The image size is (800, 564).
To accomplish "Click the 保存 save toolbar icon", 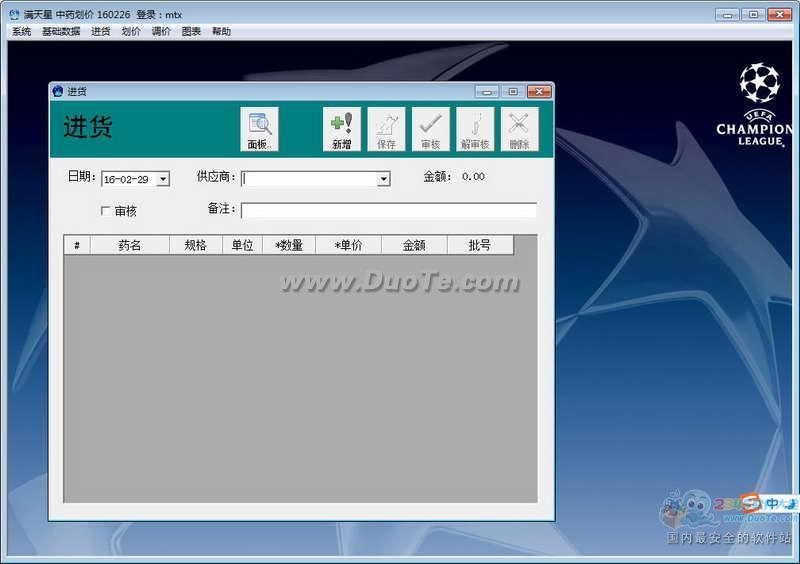I will click(x=386, y=129).
